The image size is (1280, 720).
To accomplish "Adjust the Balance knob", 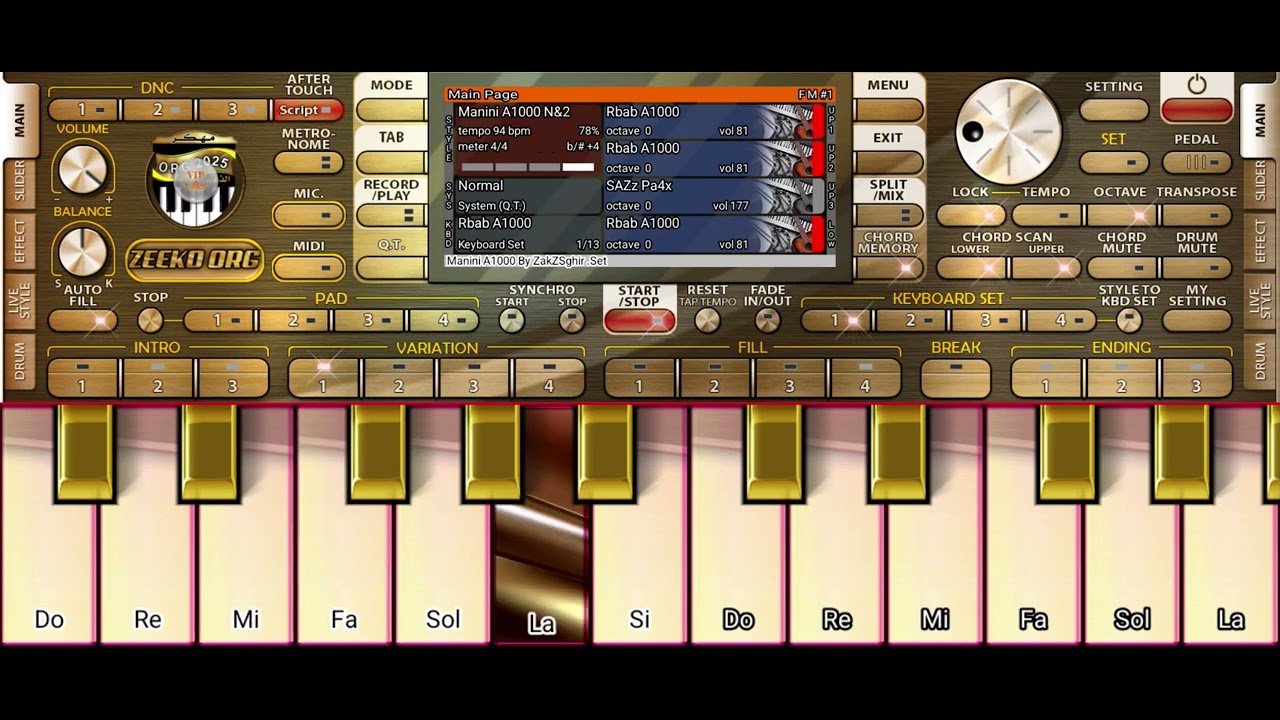I will tap(83, 250).
